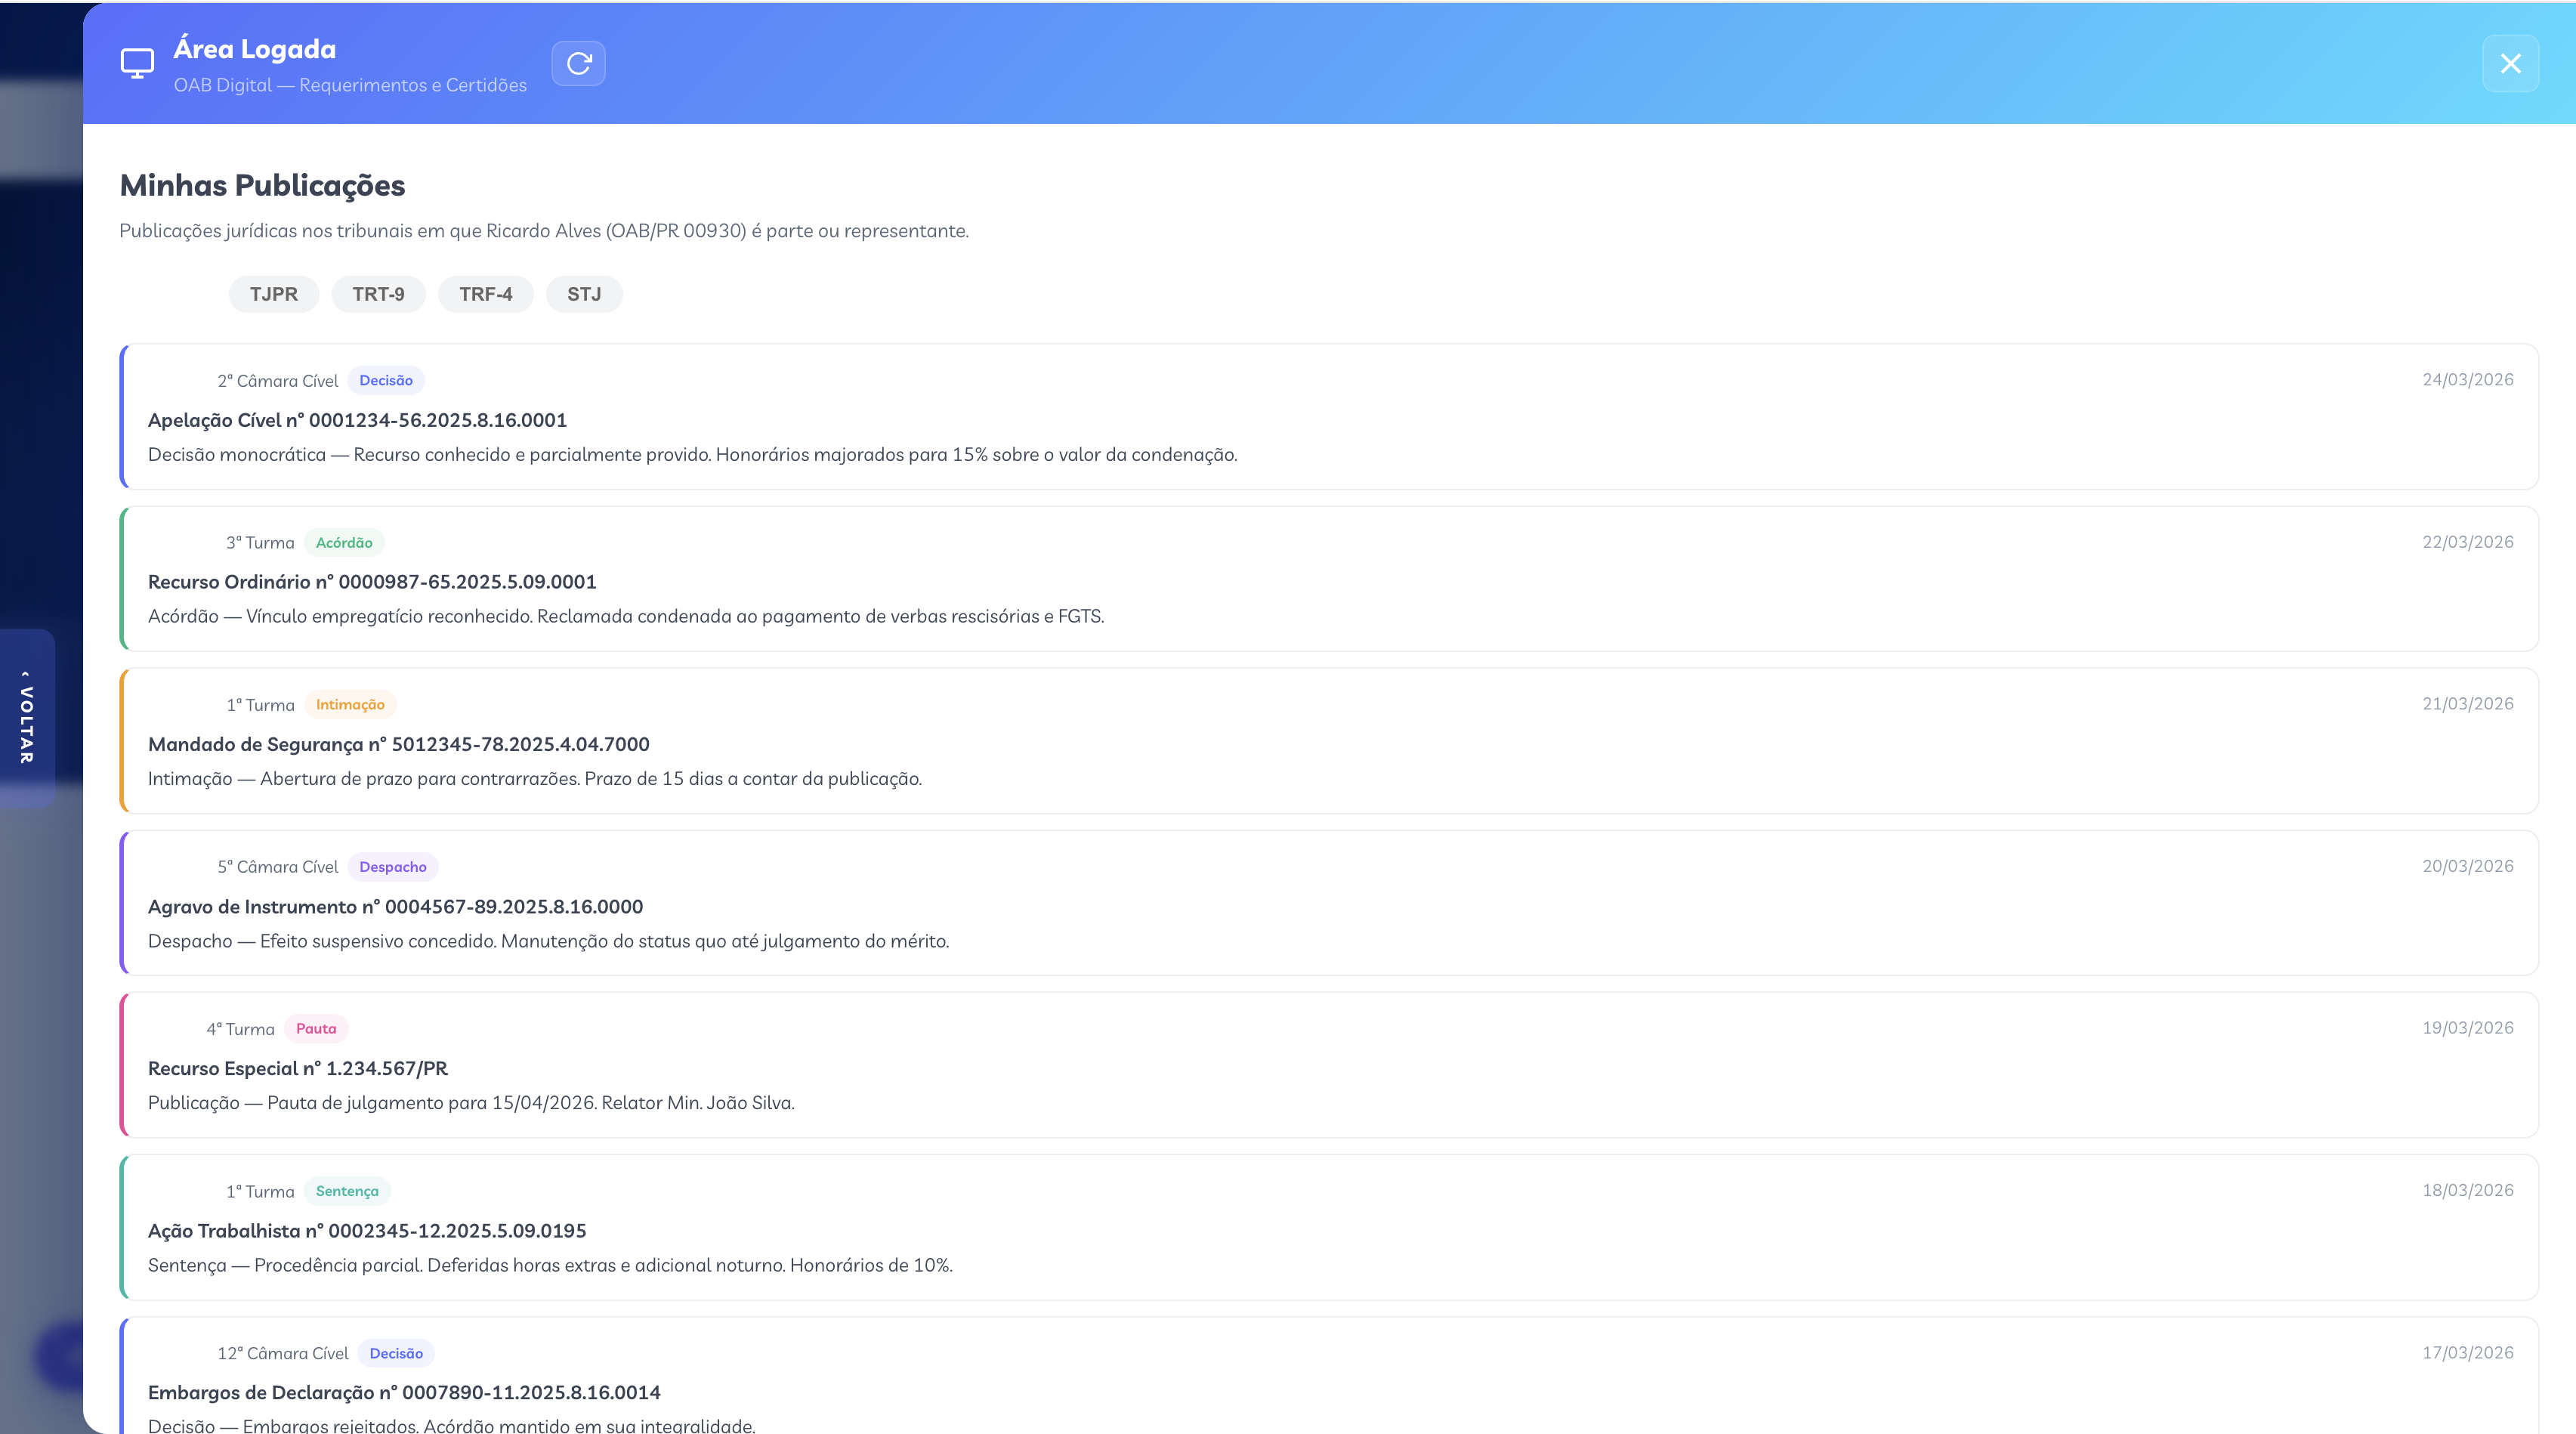
Task: Click the monitor icon beside Área Logada
Action: tap(137, 64)
